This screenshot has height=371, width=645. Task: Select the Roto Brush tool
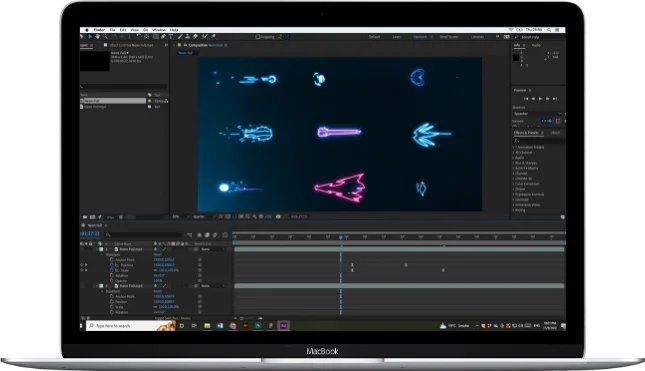[x=204, y=37]
